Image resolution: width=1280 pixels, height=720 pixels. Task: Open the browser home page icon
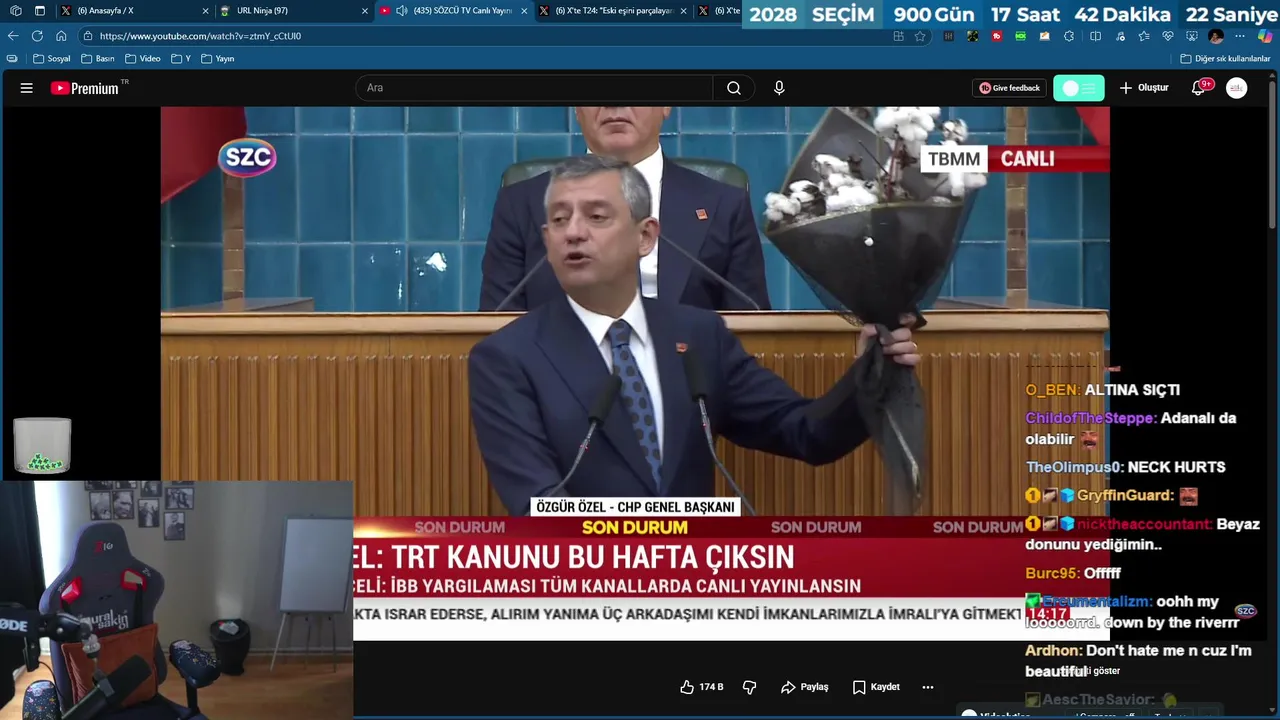(x=61, y=36)
